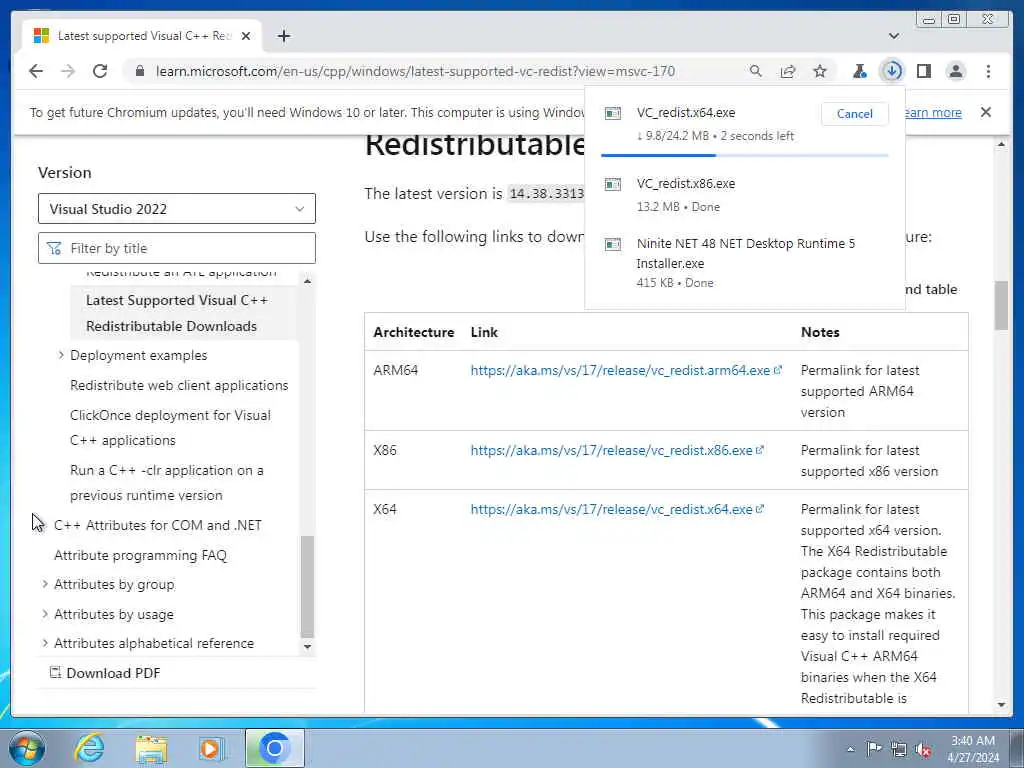Open Windows Explorer from taskbar
This screenshot has height=768, width=1024.
pos(151,748)
